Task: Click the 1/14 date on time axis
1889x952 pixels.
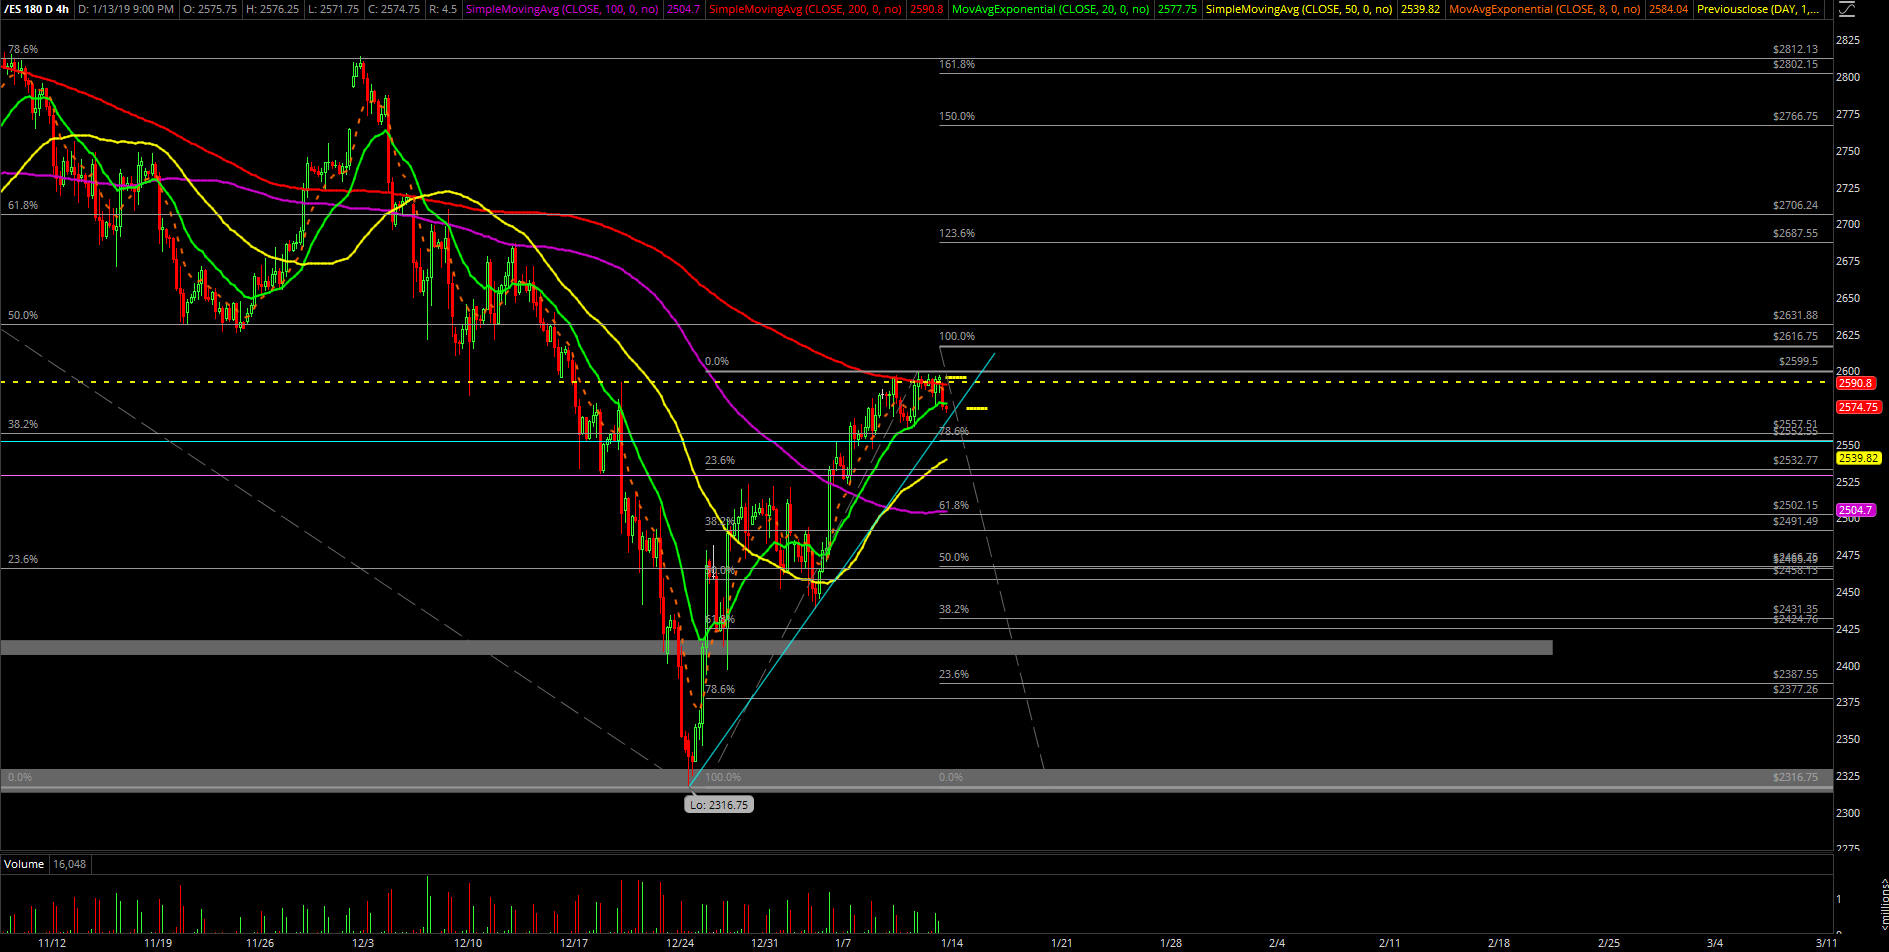Action: 952,943
